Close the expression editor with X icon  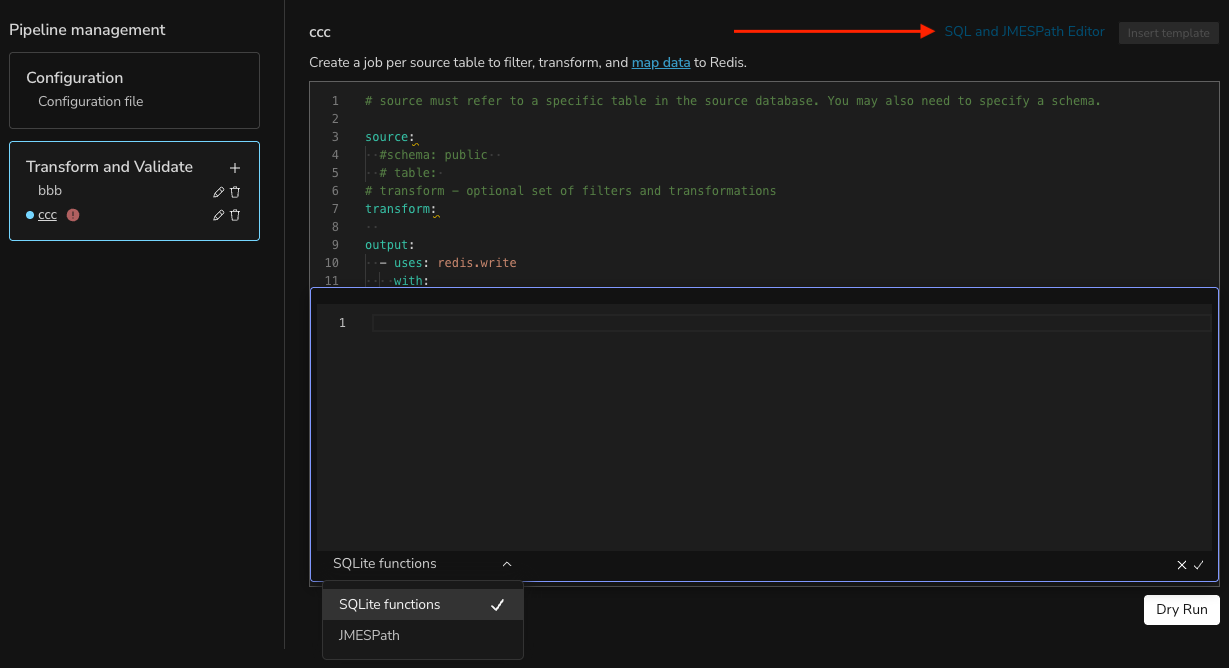[x=1182, y=565]
